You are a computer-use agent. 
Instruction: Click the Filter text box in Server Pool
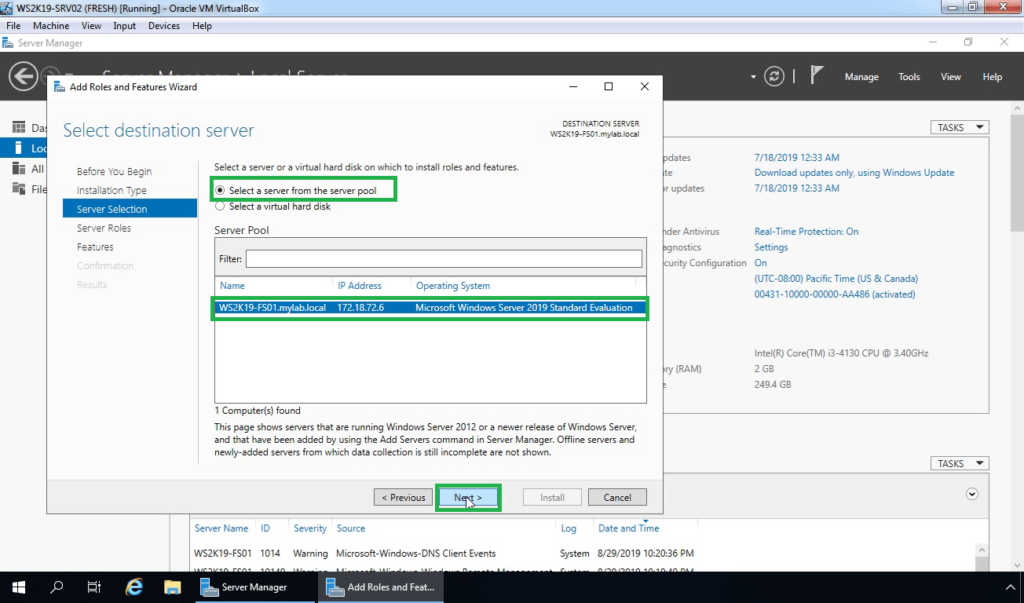443,259
